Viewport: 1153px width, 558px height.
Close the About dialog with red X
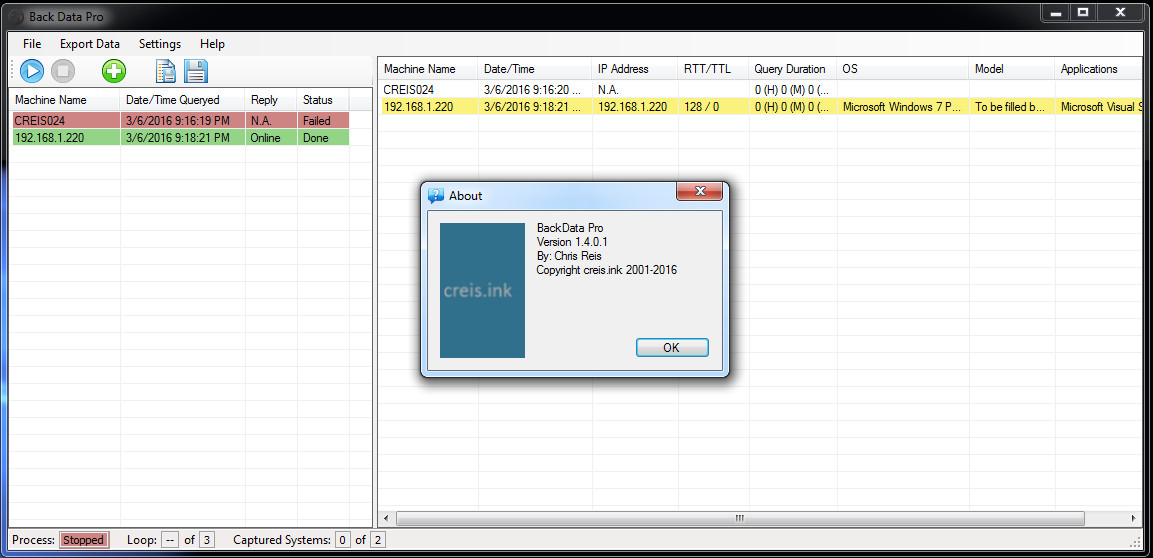tap(700, 191)
